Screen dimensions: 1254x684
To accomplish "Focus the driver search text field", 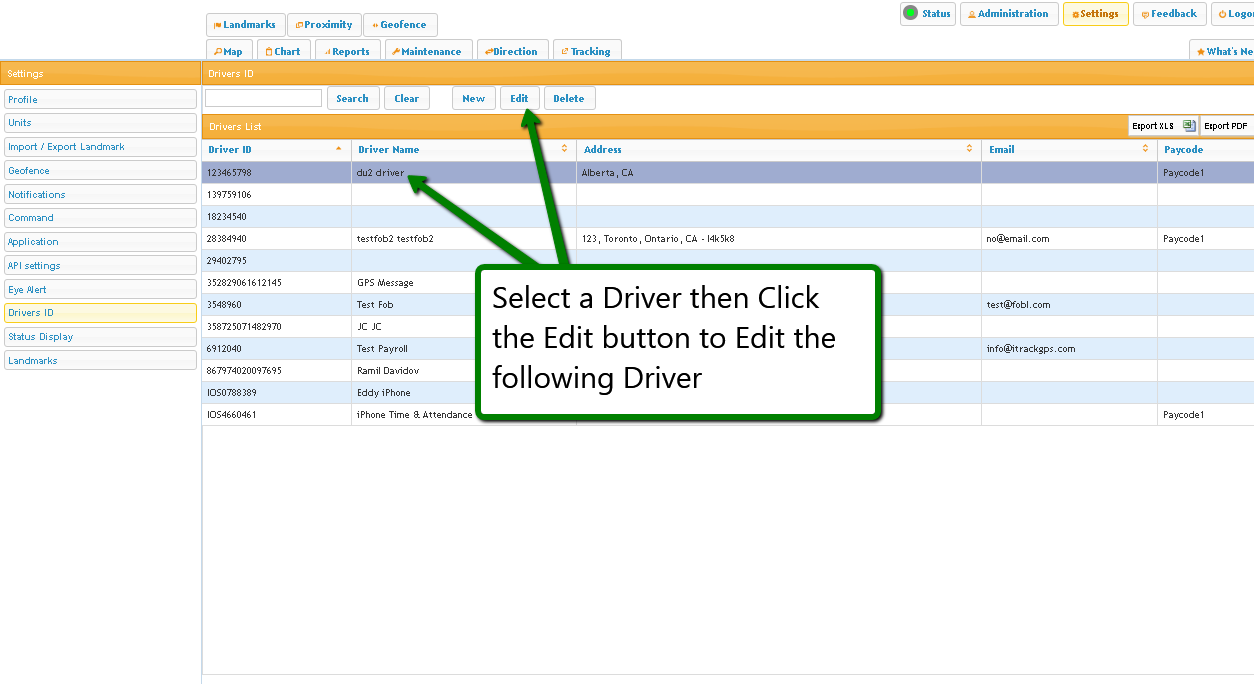I will [263, 98].
